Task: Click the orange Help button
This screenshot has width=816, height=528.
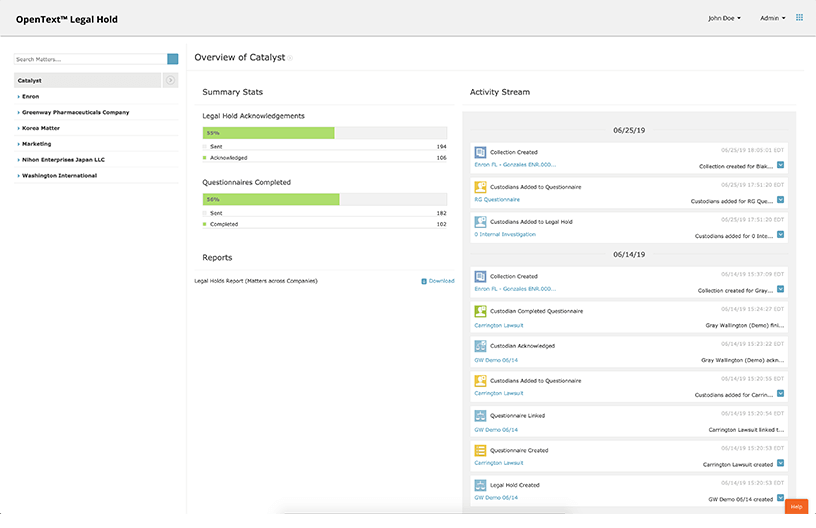Action: [796, 507]
